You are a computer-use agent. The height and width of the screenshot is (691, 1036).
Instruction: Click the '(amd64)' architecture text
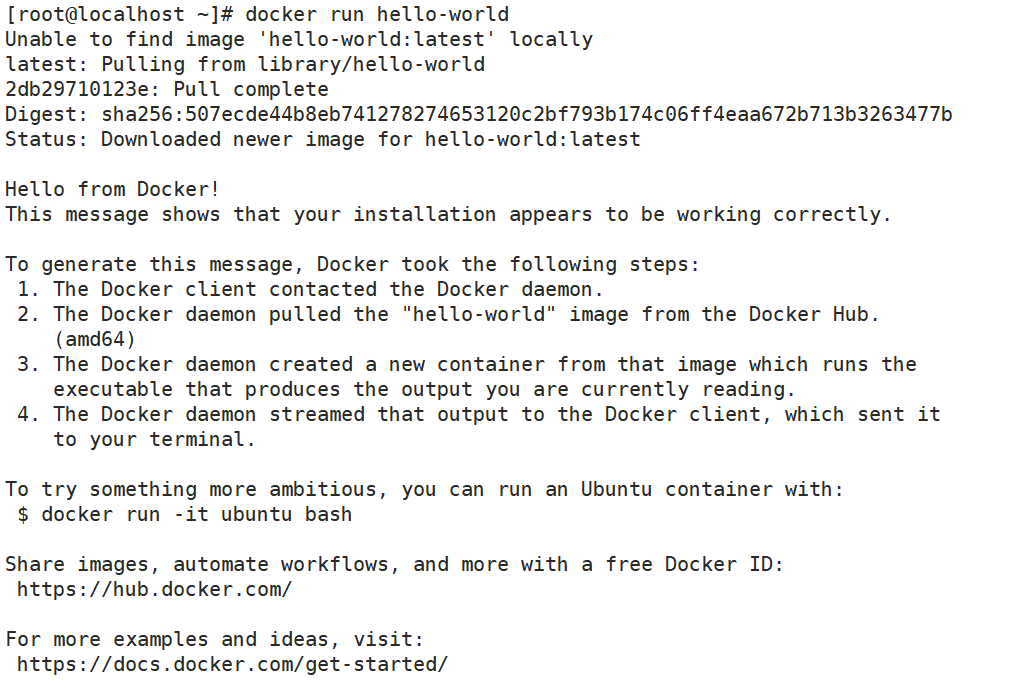94,339
